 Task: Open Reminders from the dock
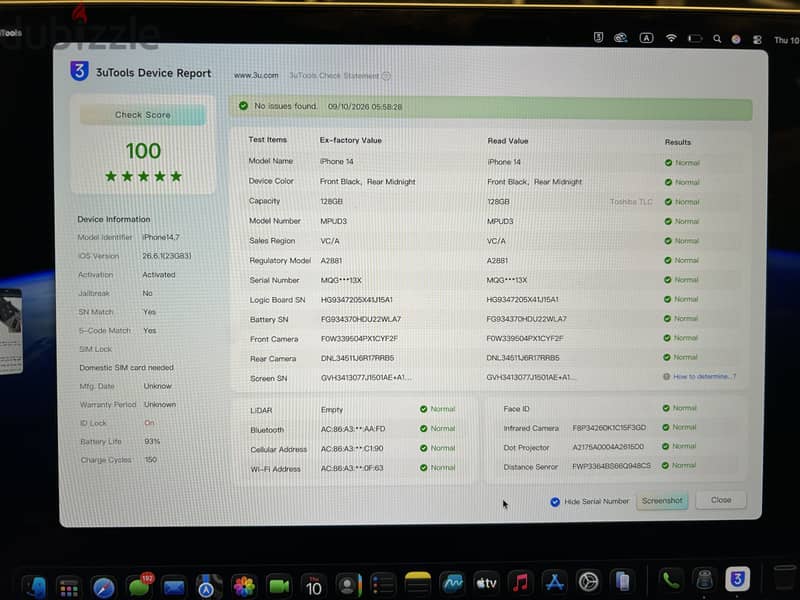383,585
